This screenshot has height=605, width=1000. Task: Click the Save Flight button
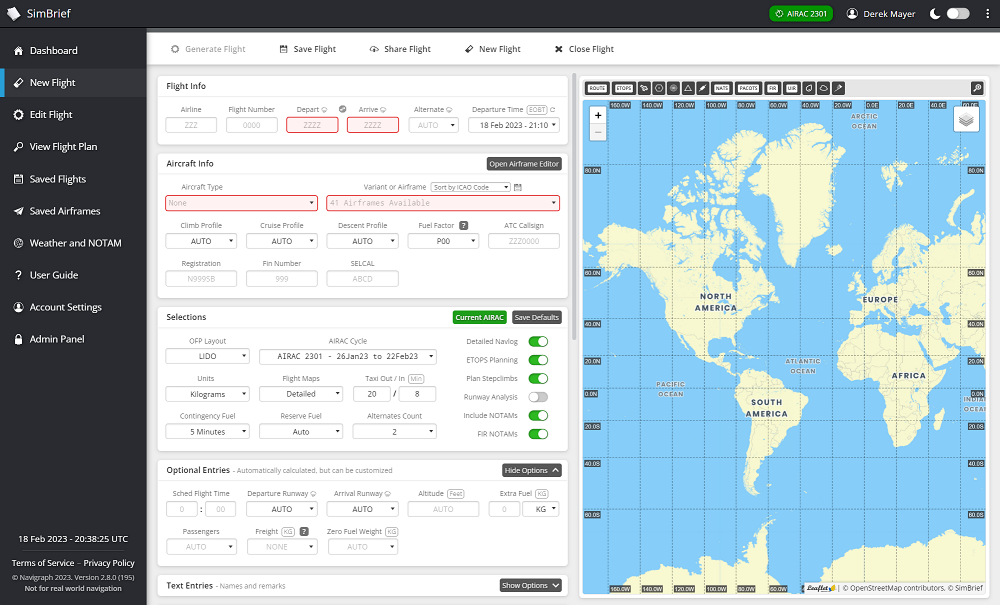coord(307,49)
